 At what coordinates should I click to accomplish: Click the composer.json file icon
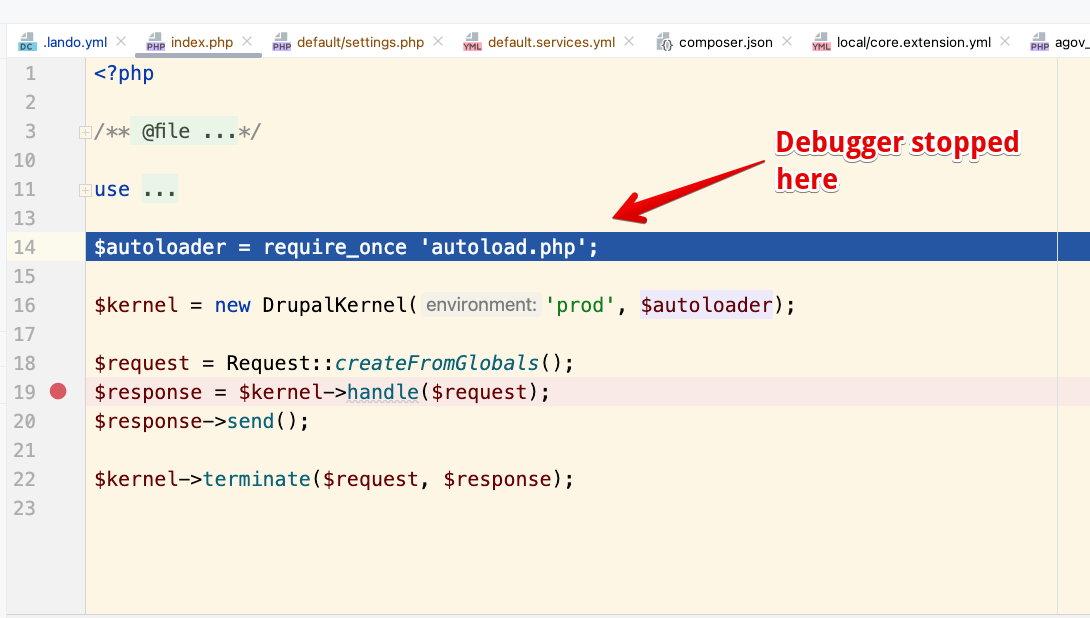(x=665, y=42)
